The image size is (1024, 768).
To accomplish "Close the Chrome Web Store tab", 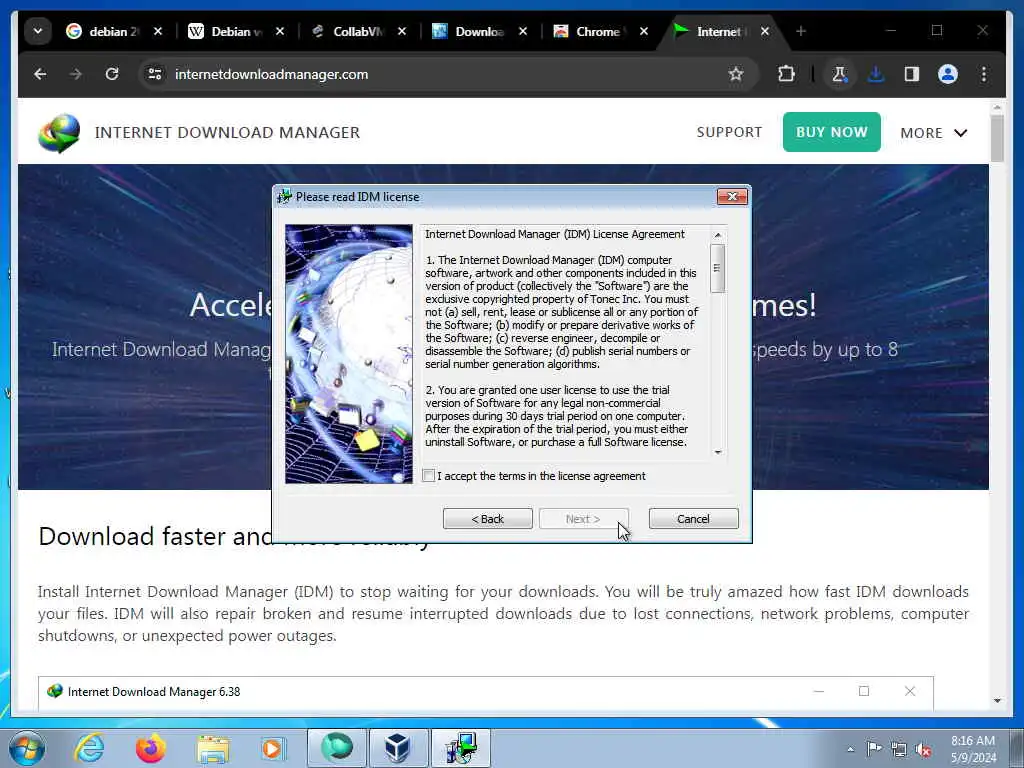I will click(x=644, y=31).
